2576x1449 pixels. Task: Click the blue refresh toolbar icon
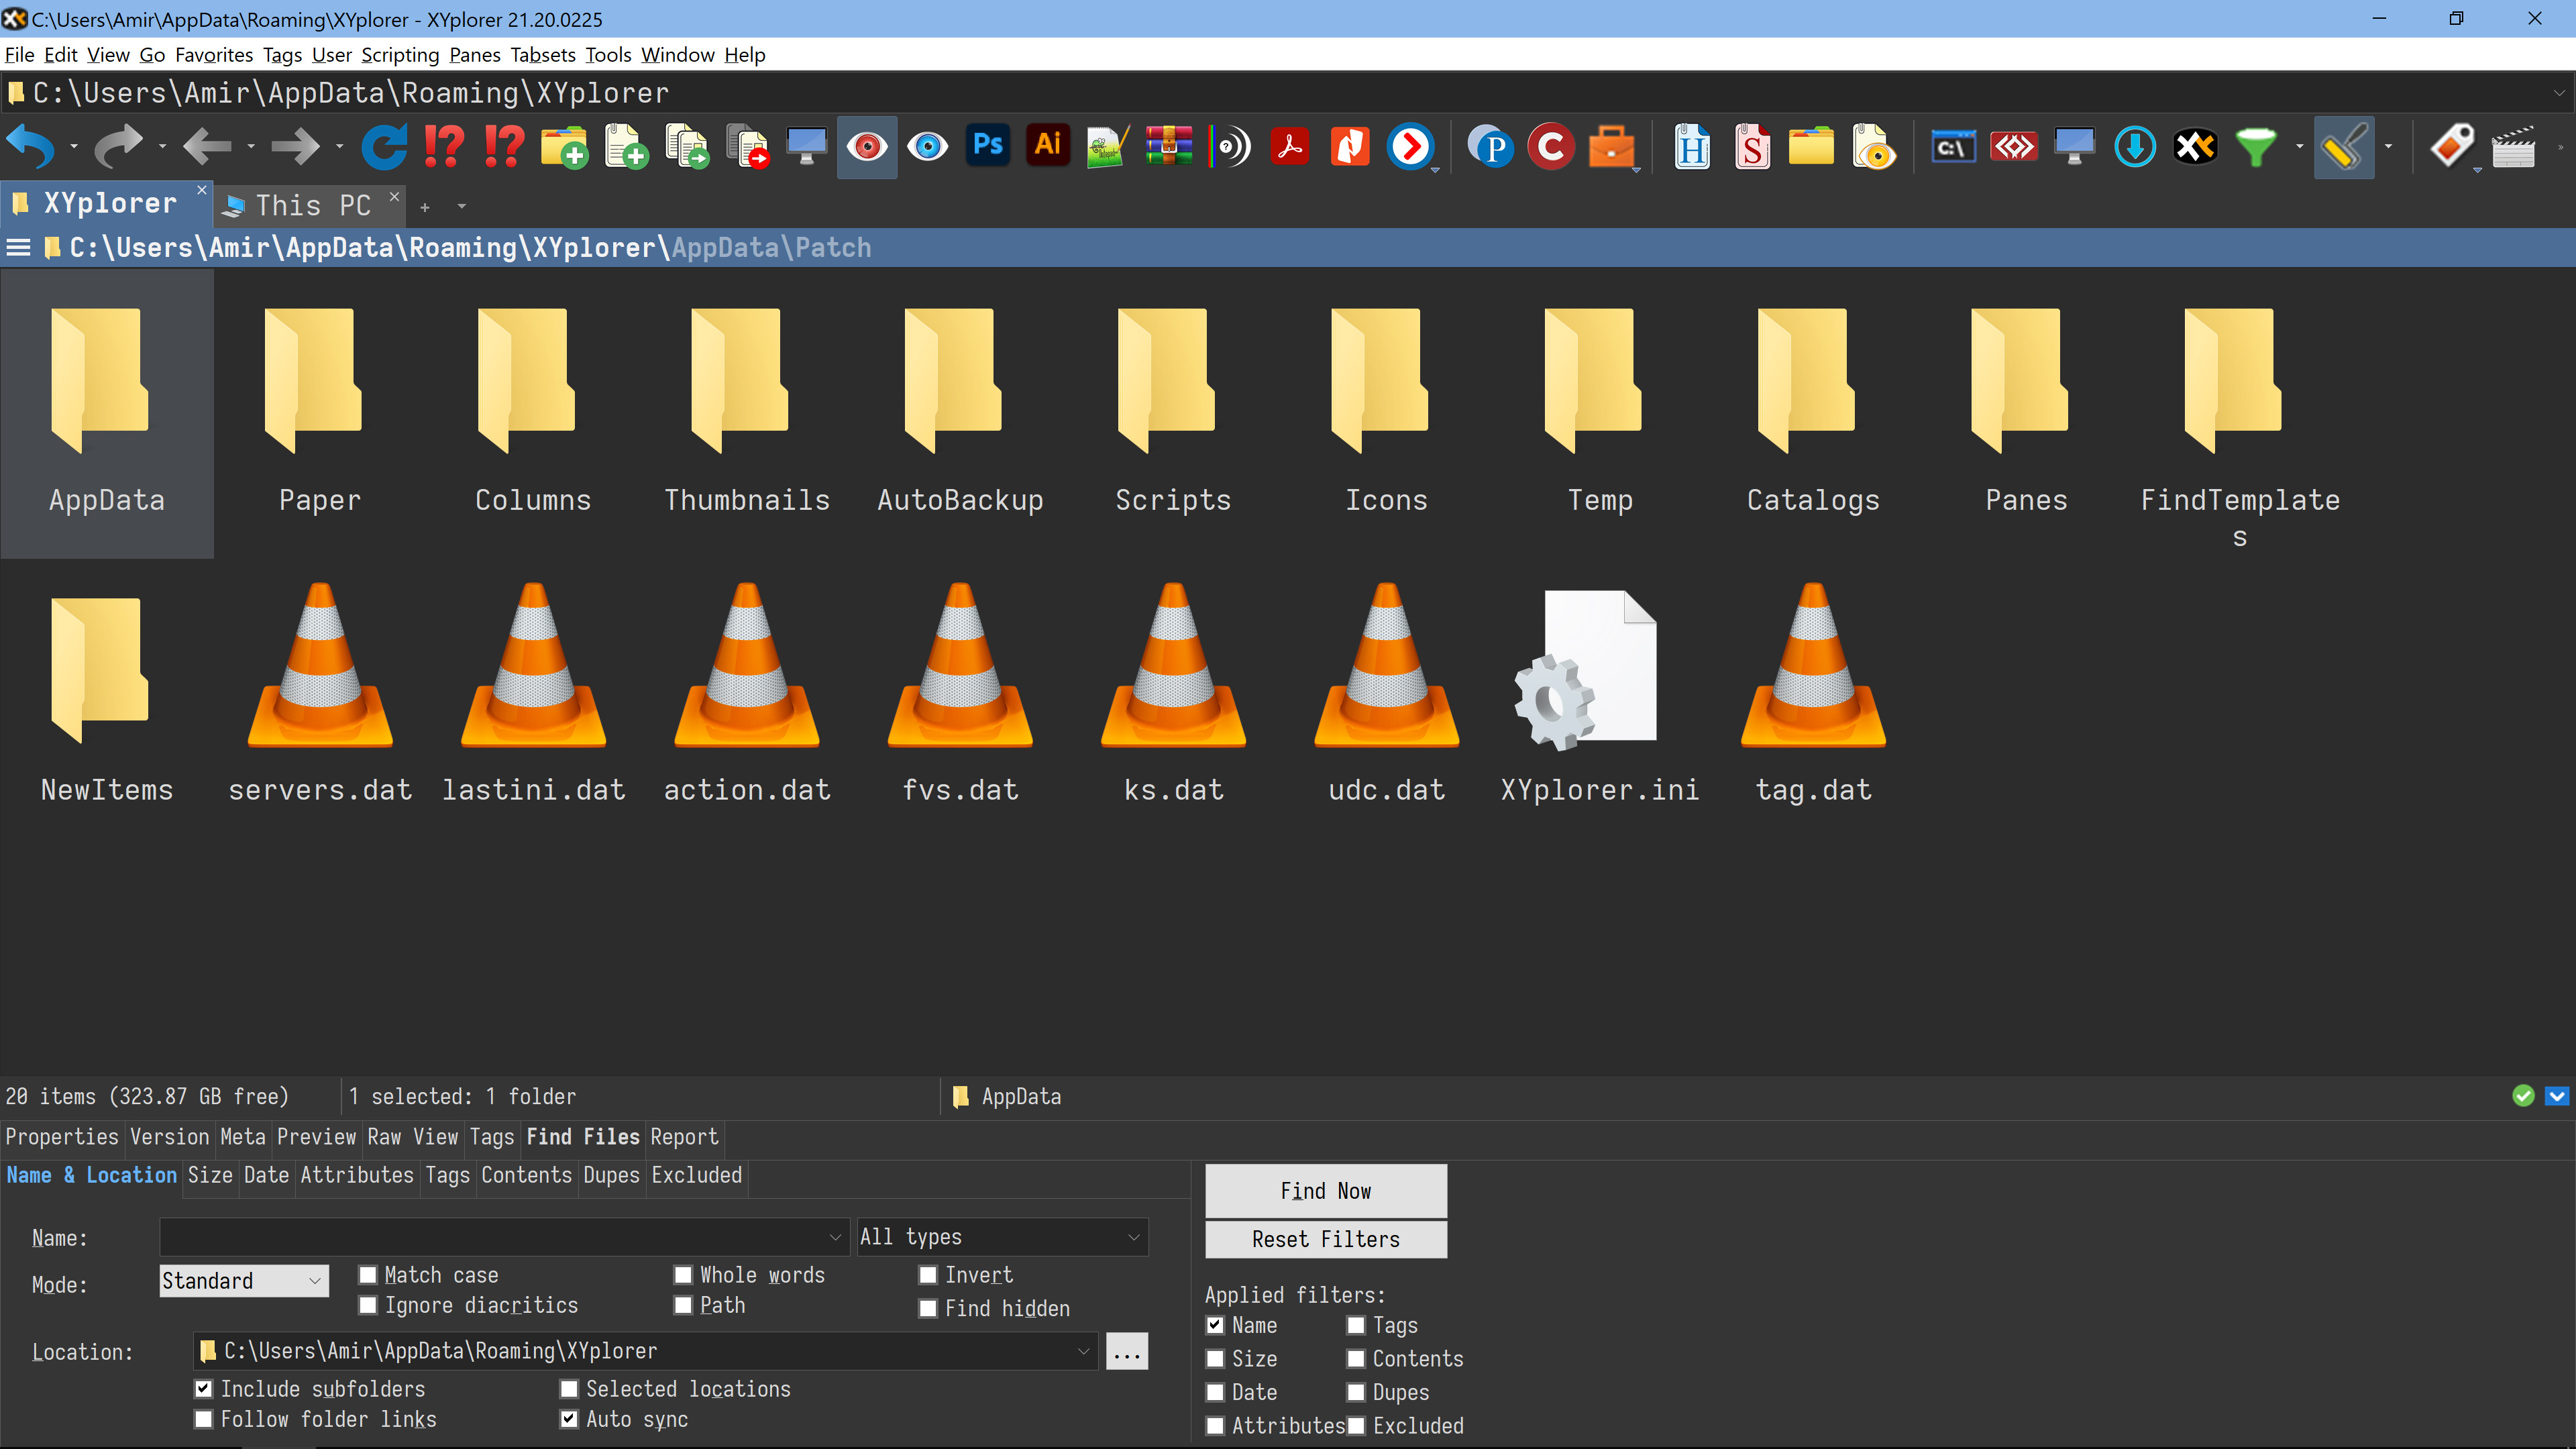(383, 147)
